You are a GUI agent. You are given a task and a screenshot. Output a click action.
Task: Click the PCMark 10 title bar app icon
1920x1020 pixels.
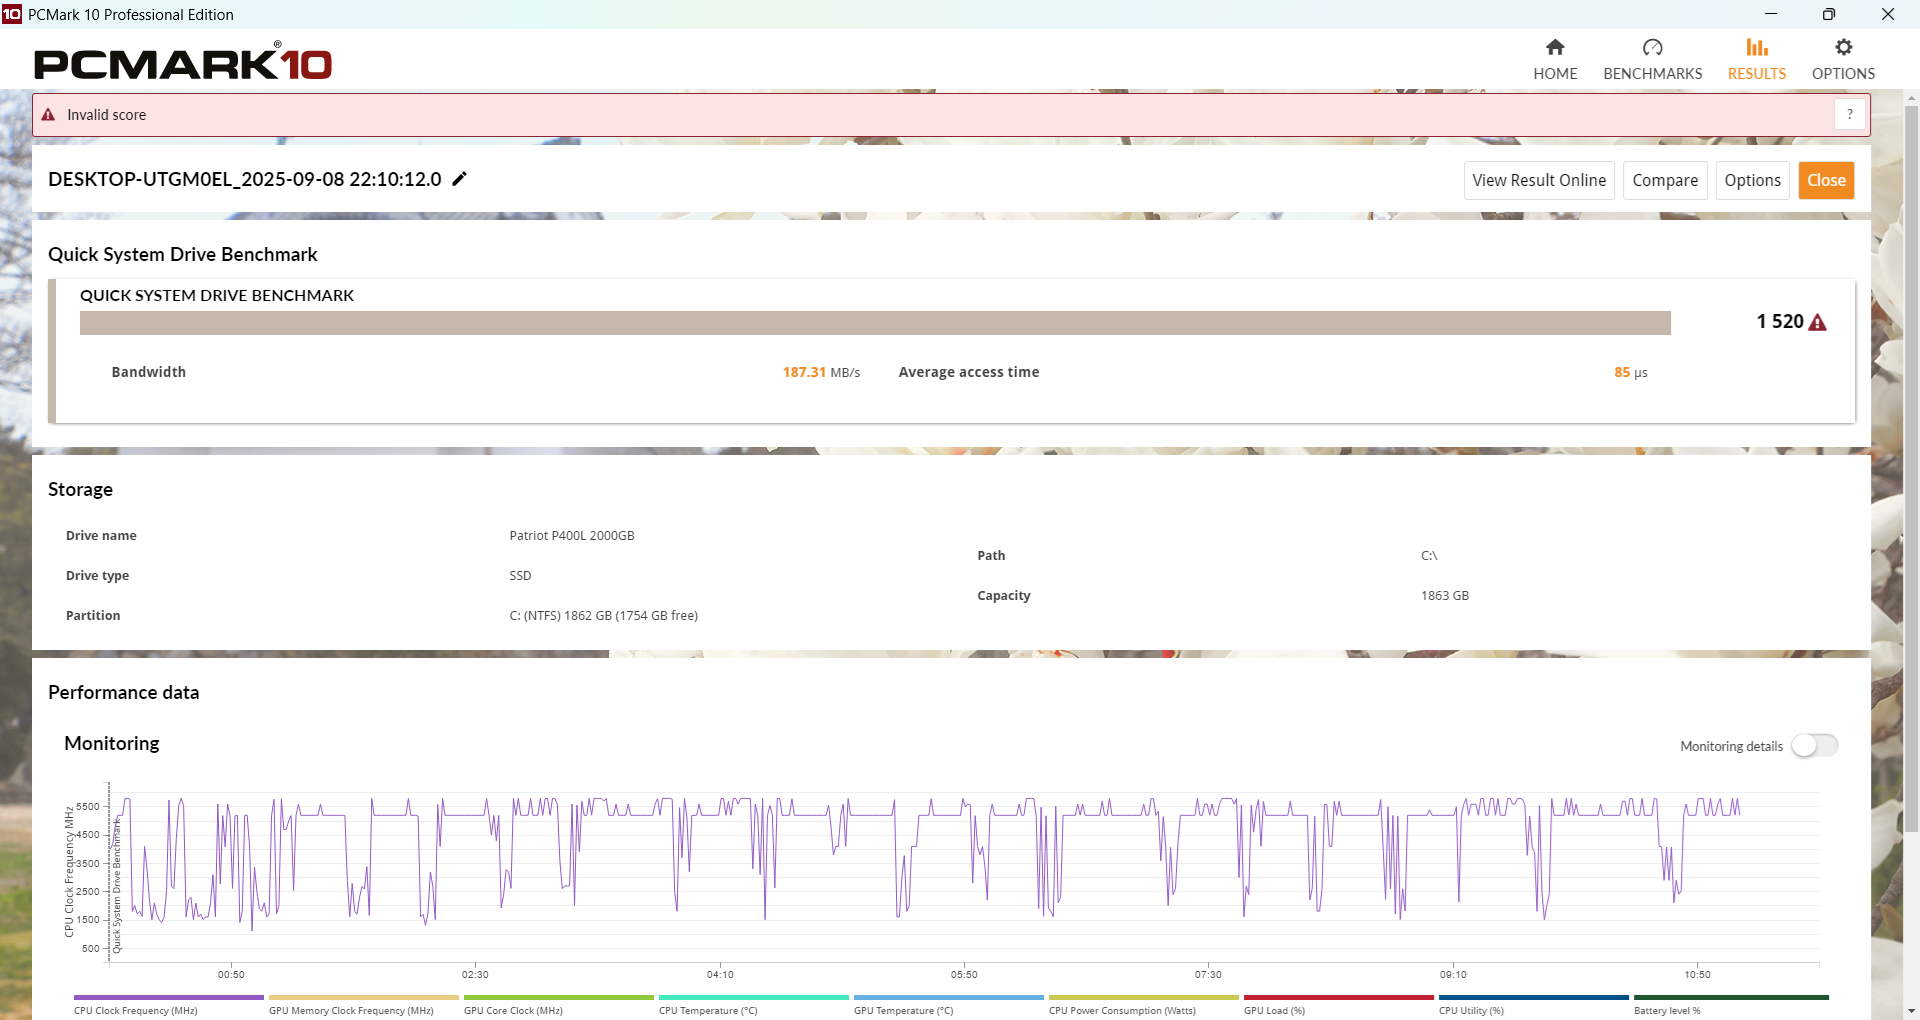[12, 14]
